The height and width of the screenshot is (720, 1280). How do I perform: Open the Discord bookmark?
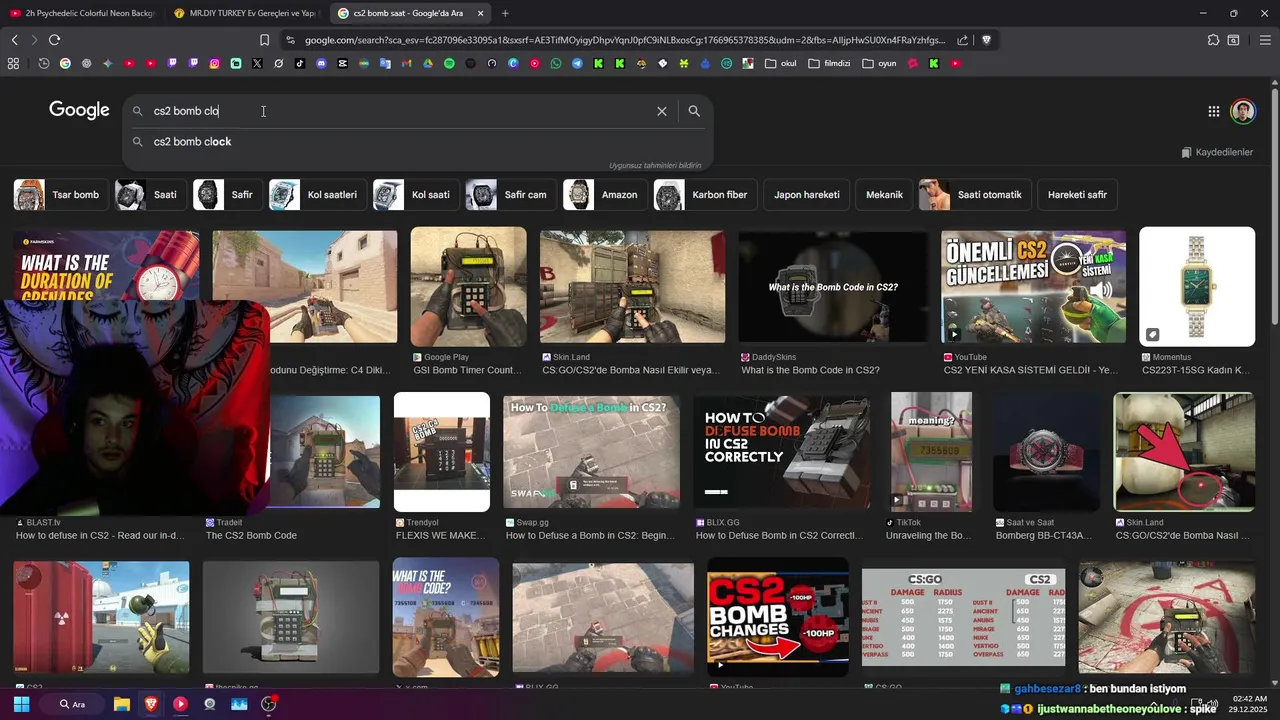pos(321,63)
